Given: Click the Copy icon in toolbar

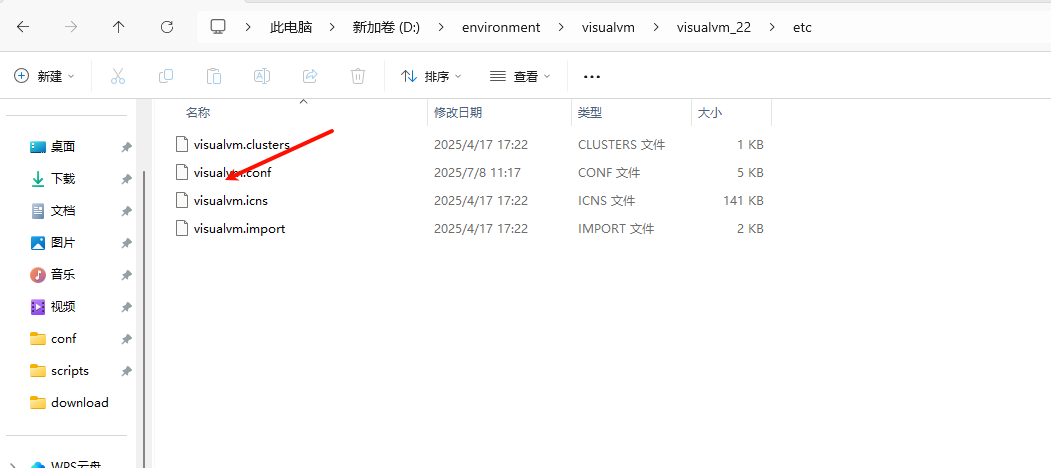Looking at the screenshot, I should [x=166, y=76].
